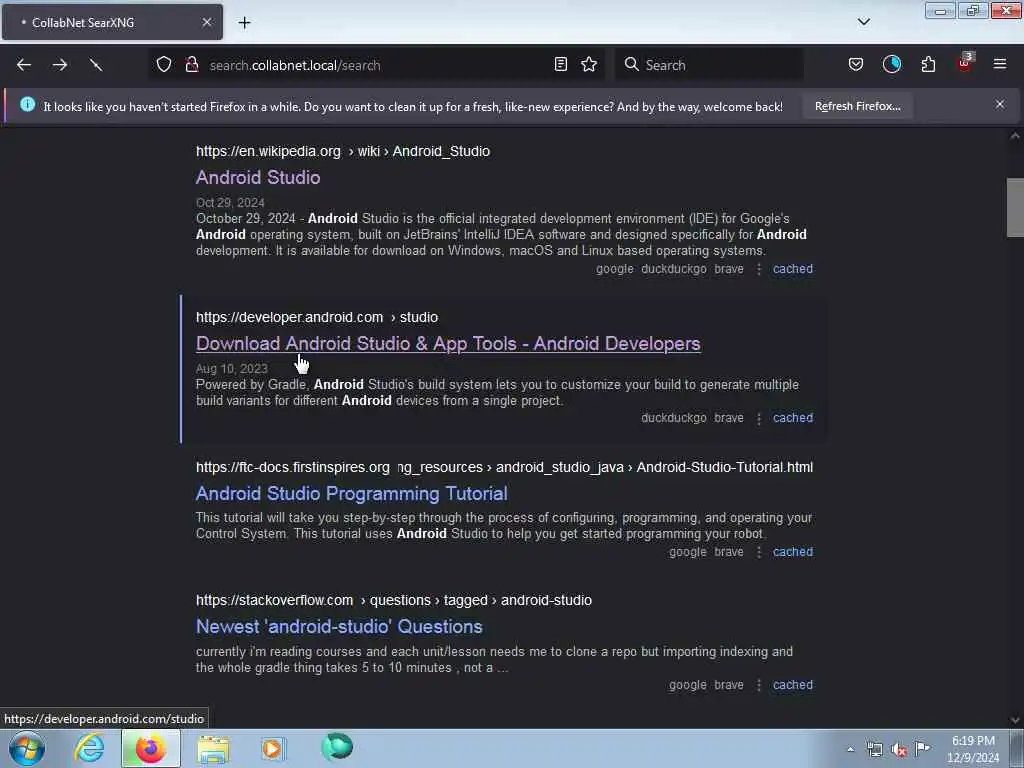Open the network tray icon
This screenshot has width=1024, height=768.
[874, 750]
